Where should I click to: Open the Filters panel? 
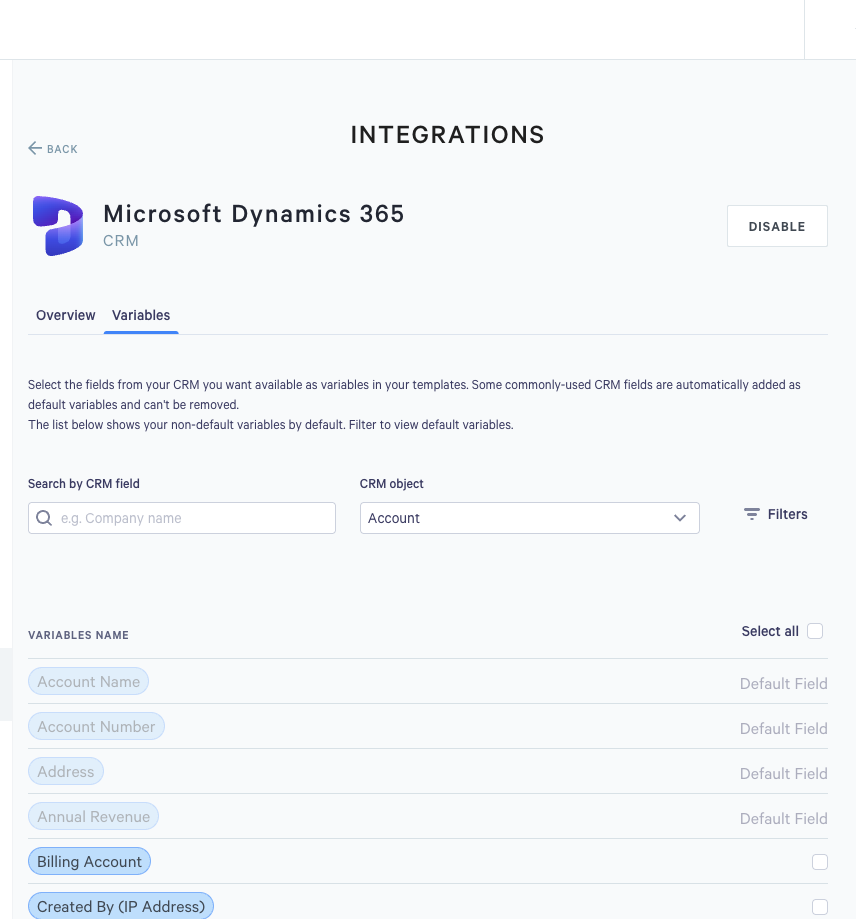pos(775,514)
